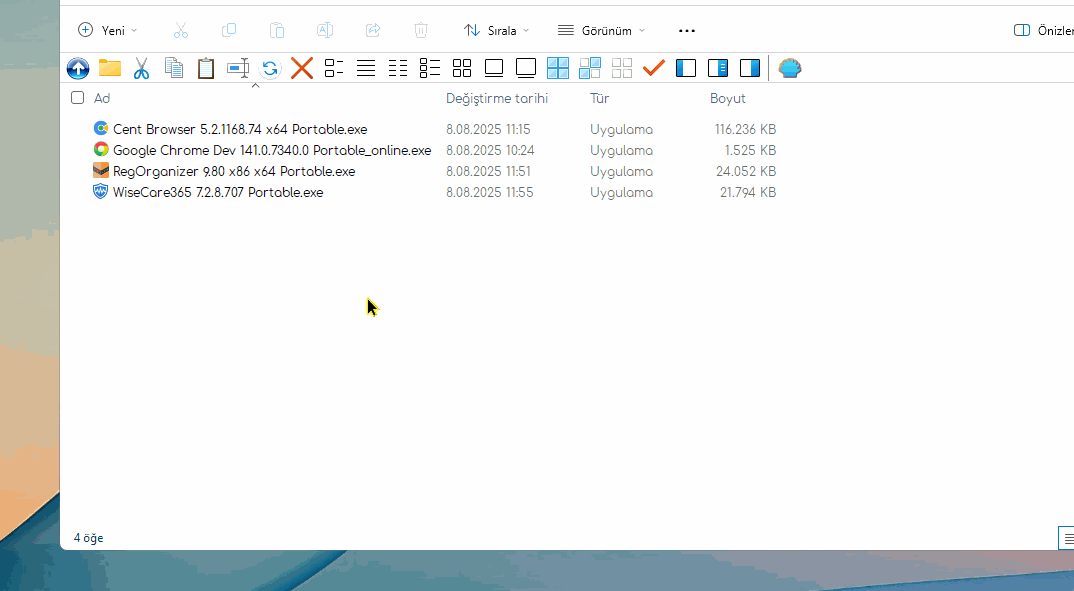Open the three-dots more options menu

687,30
